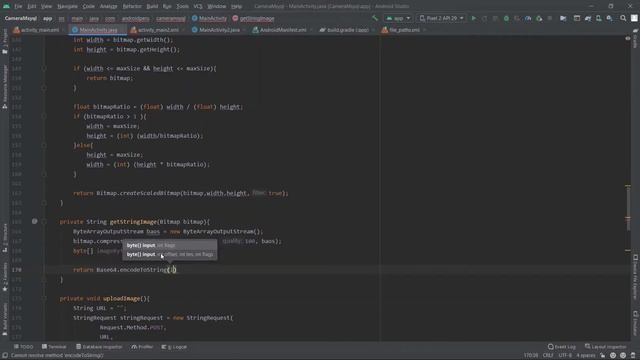
Task: Select byte[] input, int offset overload hint
Action: coord(170,254)
